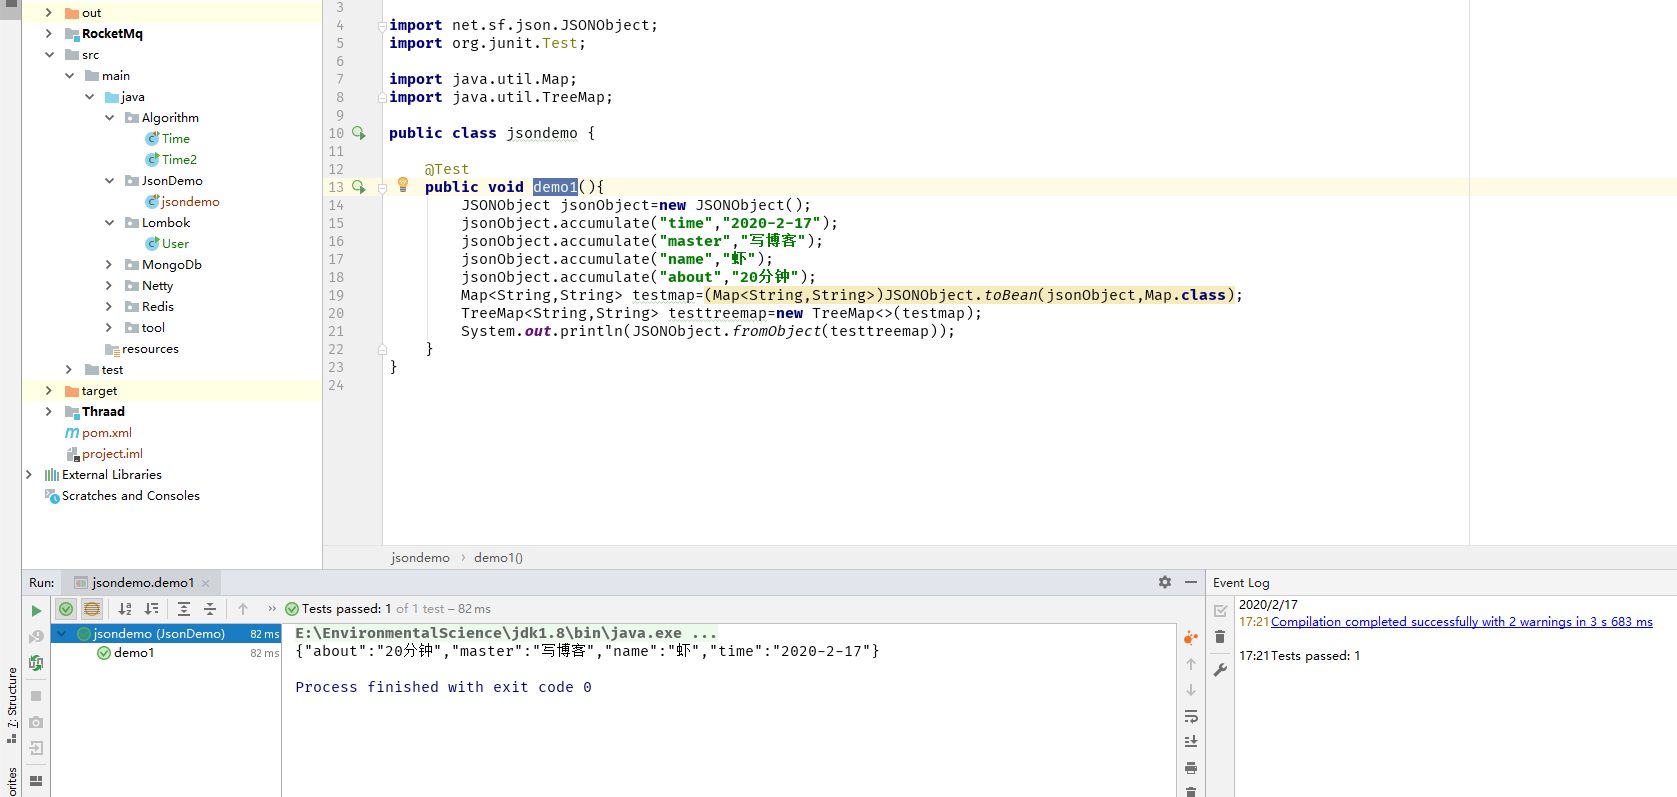Open Run panel settings gear
1677x797 pixels.
point(1165,582)
